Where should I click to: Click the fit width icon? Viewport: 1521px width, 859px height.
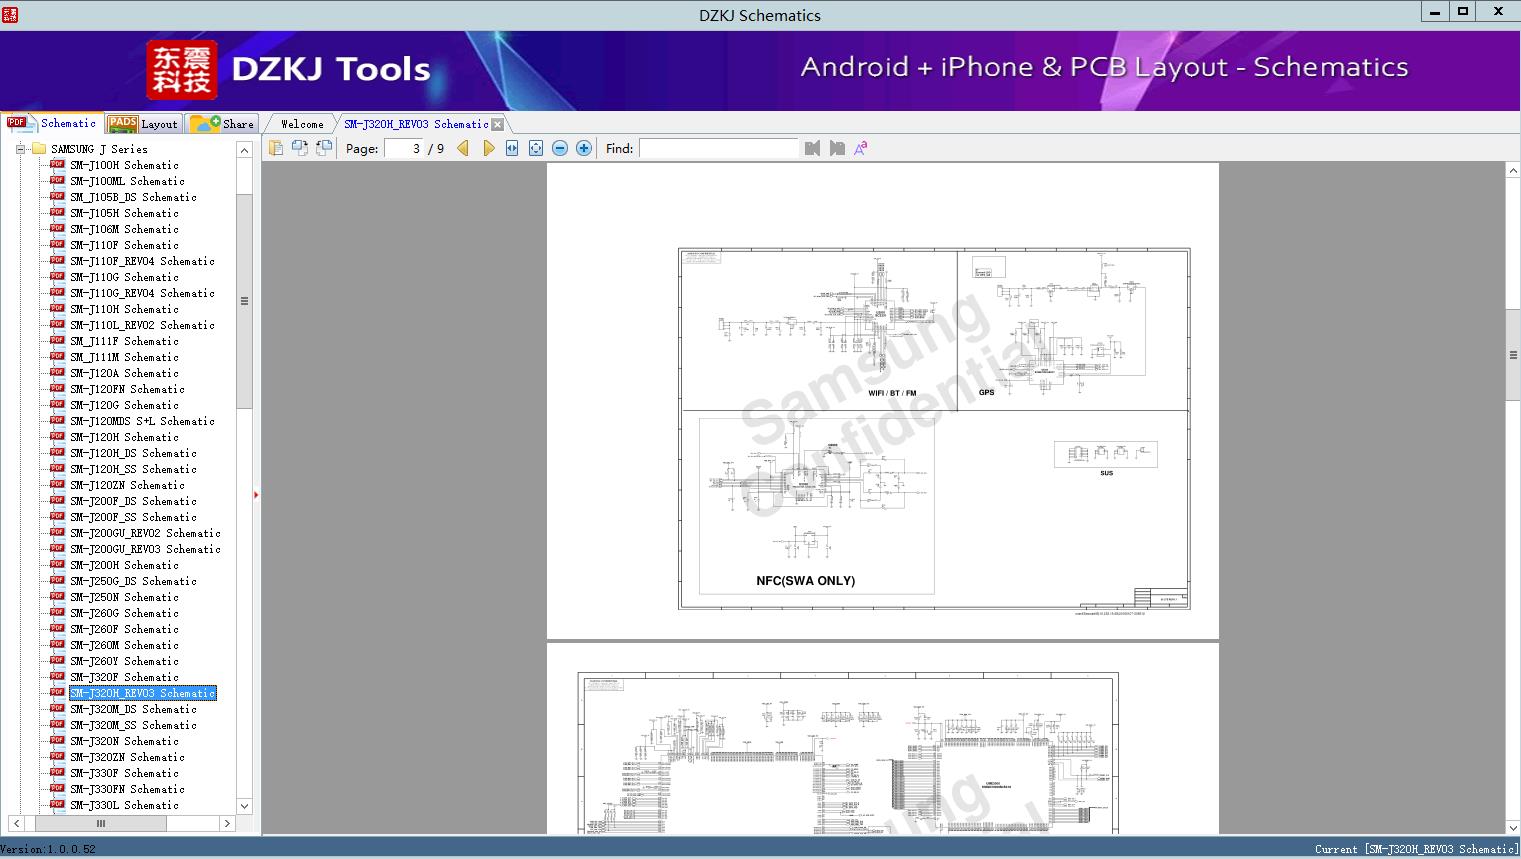[x=512, y=148]
